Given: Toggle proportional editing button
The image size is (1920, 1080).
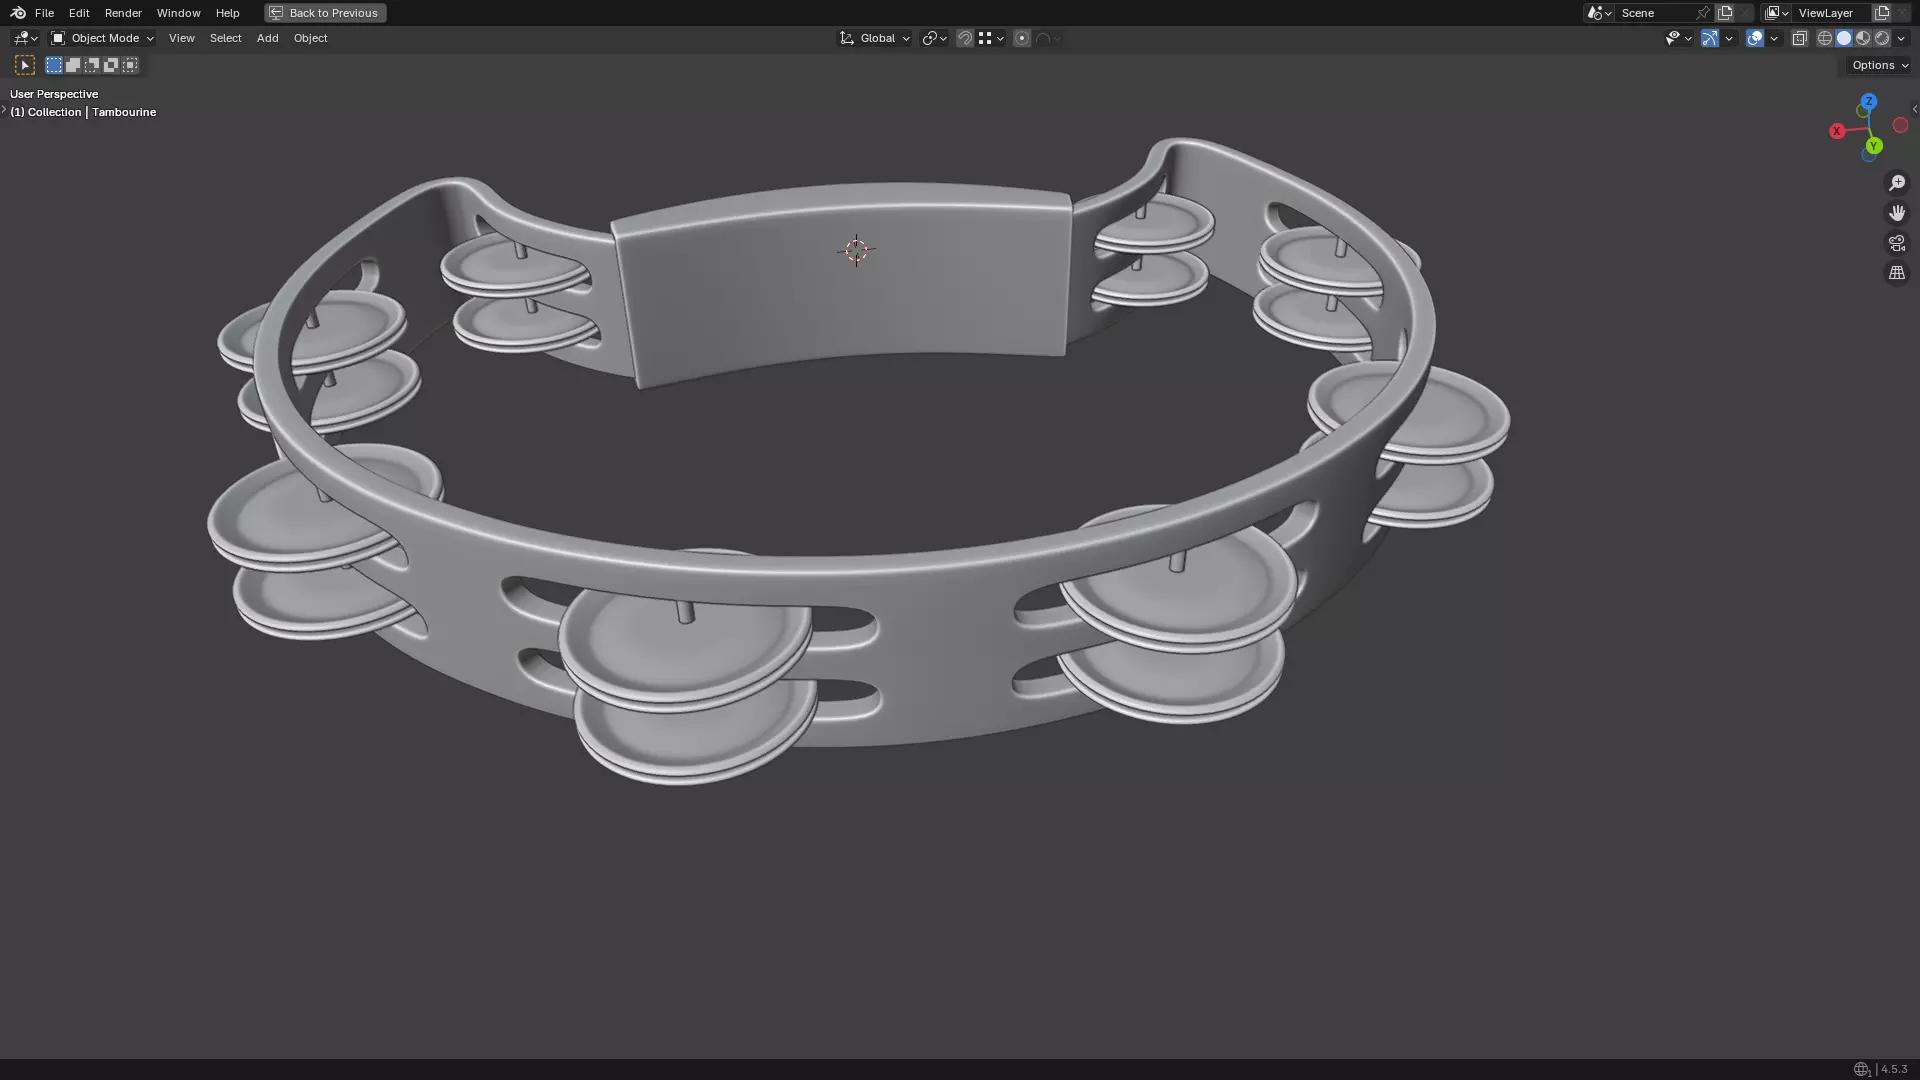Looking at the screenshot, I should pos(1022,38).
